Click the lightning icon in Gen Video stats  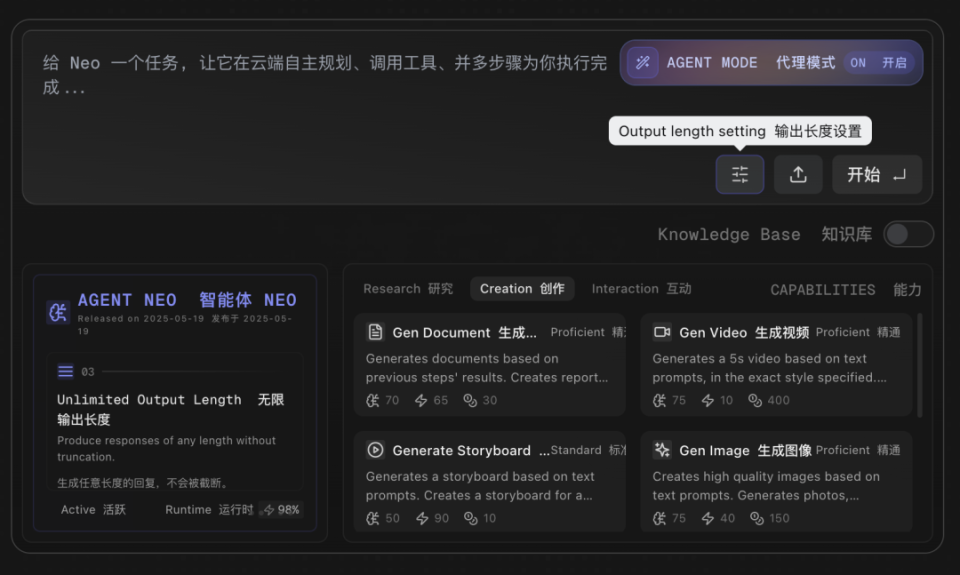707,400
